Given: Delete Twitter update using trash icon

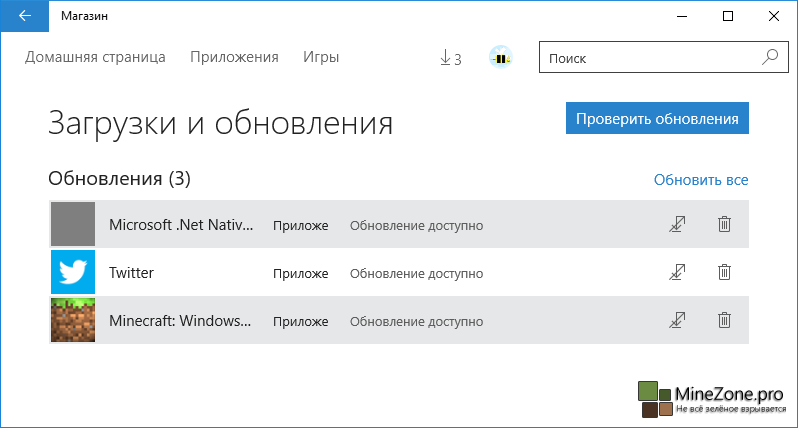Looking at the screenshot, I should 724,272.
